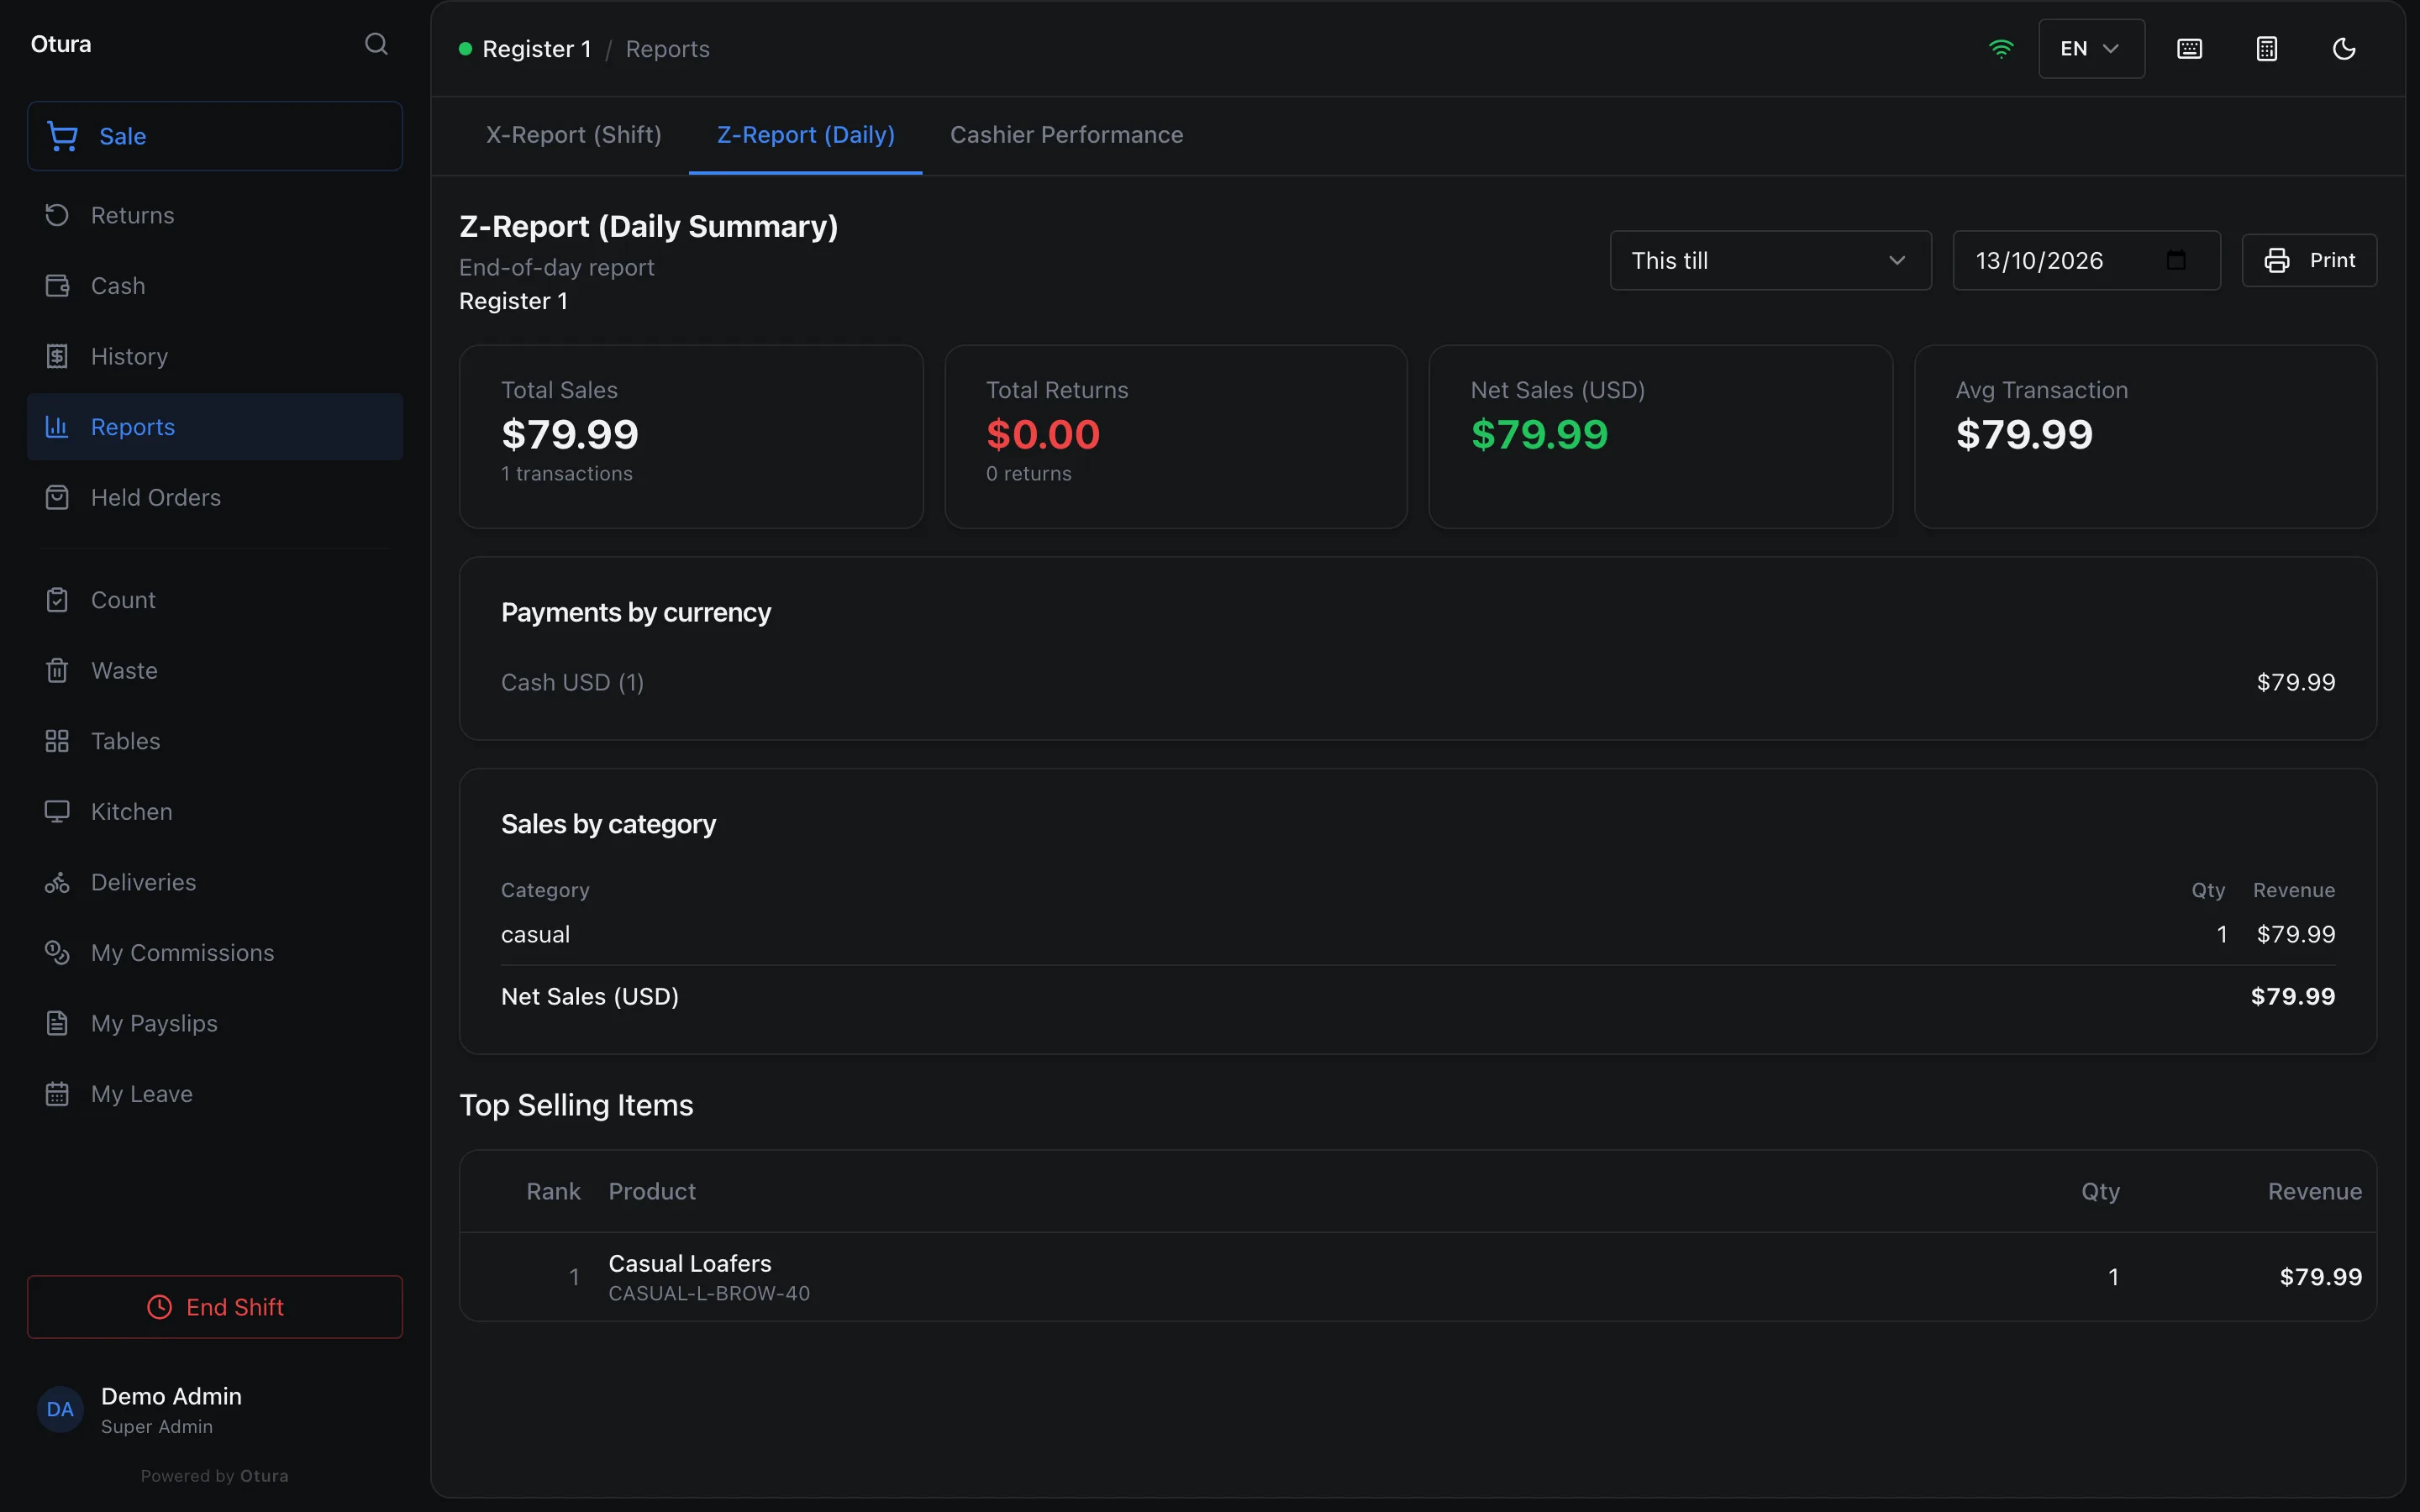
Task: Open History in the sidebar
Action: pyautogui.click(x=215, y=356)
